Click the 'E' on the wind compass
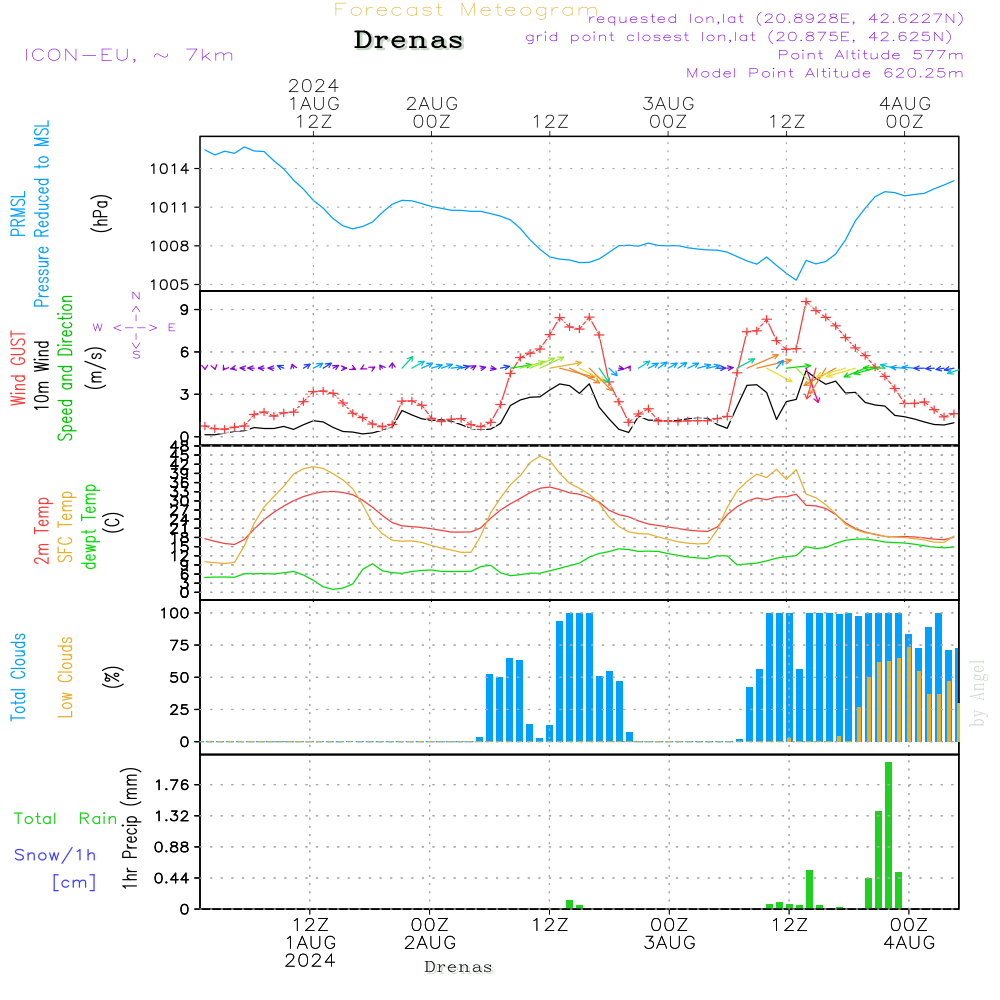This screenshot has width=1000, height=1000. (172, 327)
